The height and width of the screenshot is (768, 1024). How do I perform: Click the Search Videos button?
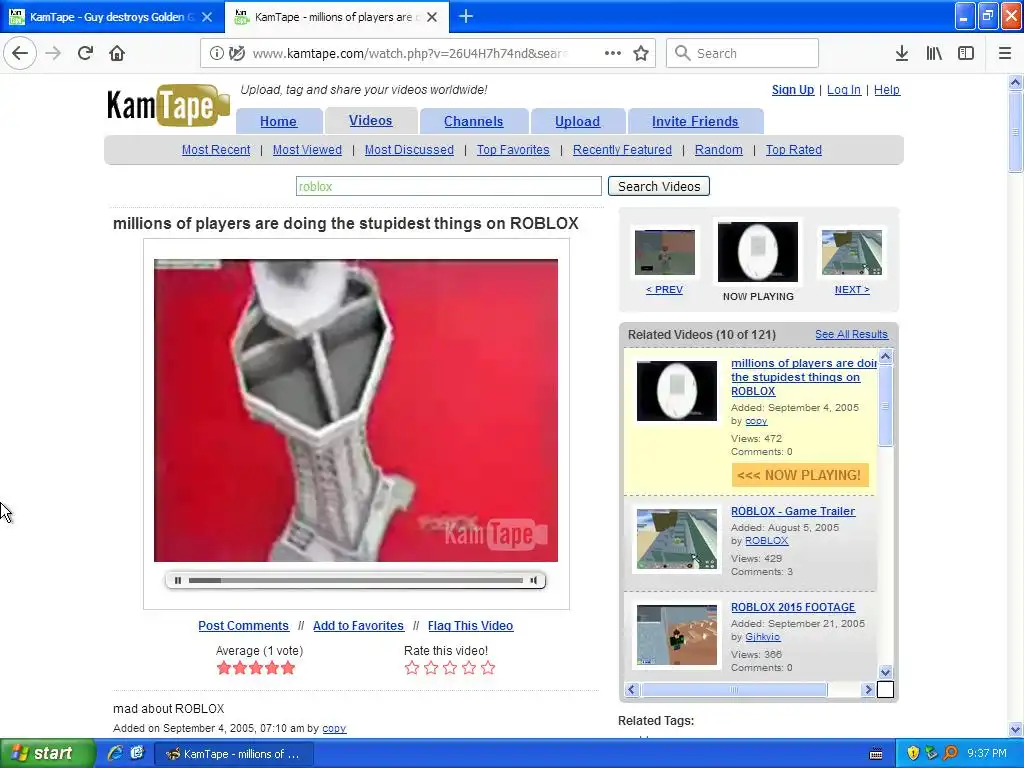(x=659, y=186)
